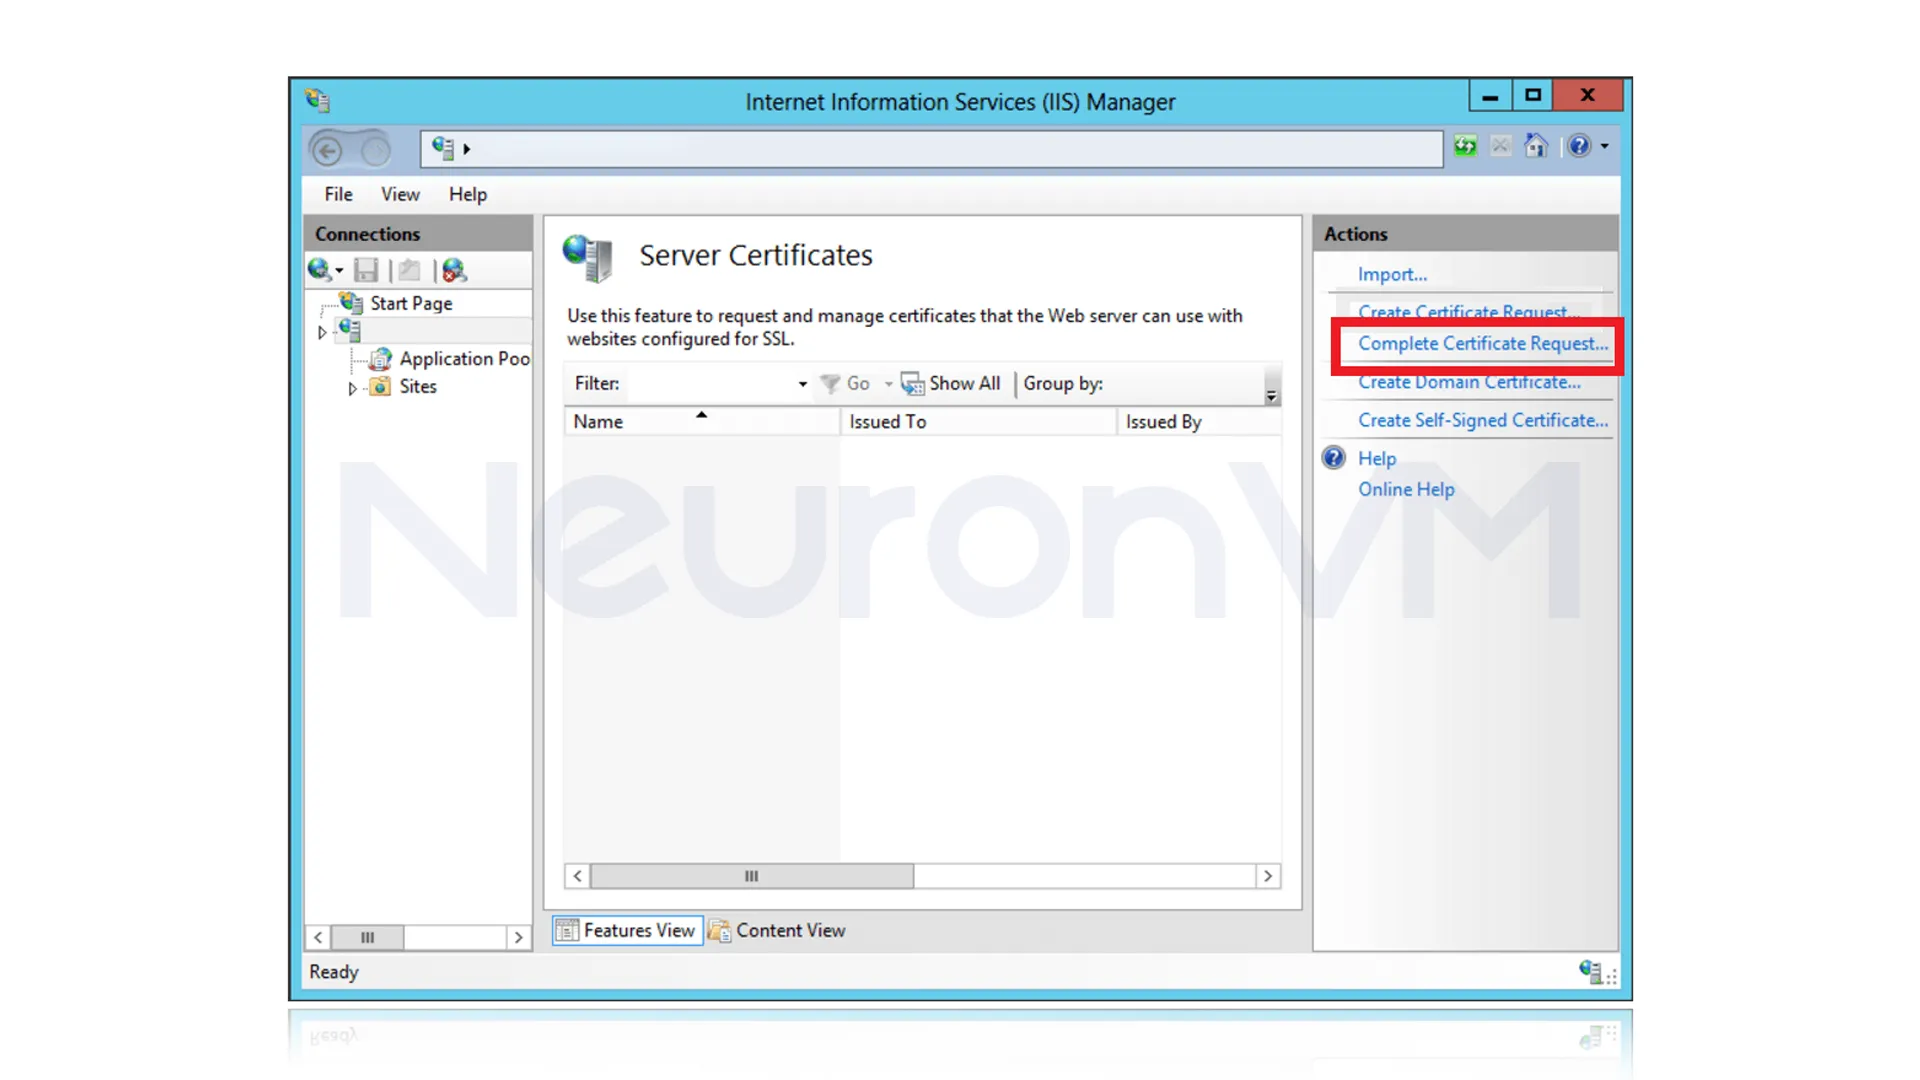Click the certificate list horizontal scrollbar thumb
Viewport: 1920px width, 1080px height.
tap(751, 876)
